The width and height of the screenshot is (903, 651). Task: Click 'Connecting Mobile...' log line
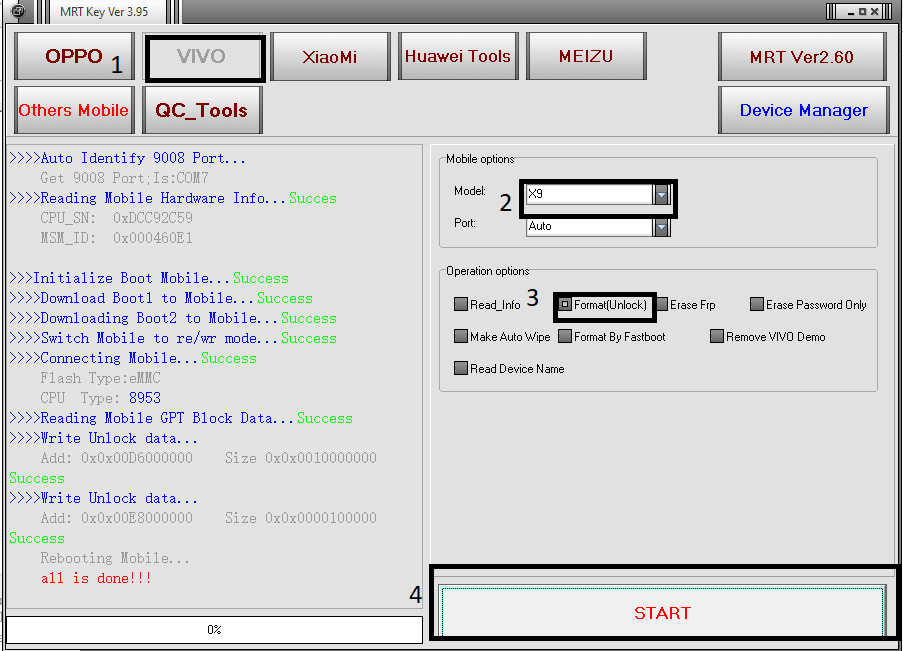tap(133, 358)
